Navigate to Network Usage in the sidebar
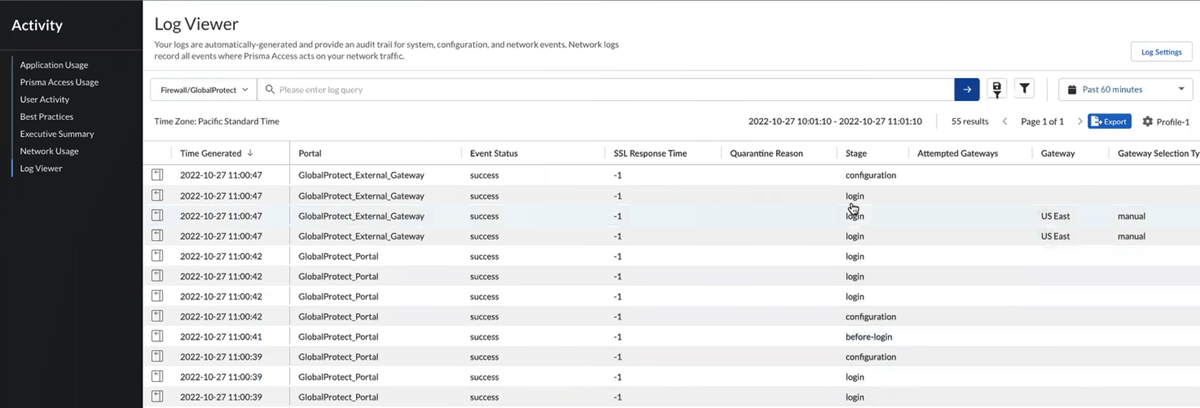1200x408 pixels. 49,151
